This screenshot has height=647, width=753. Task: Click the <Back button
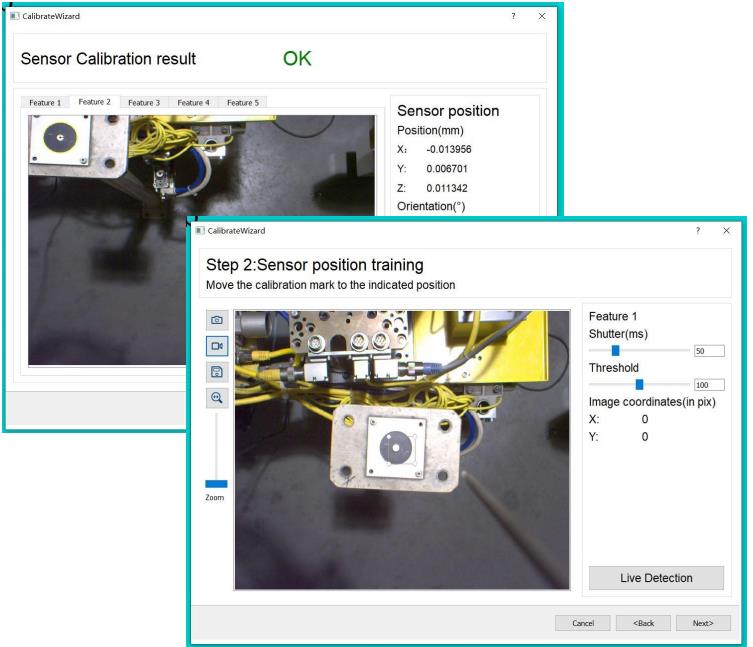click(643, 623)
